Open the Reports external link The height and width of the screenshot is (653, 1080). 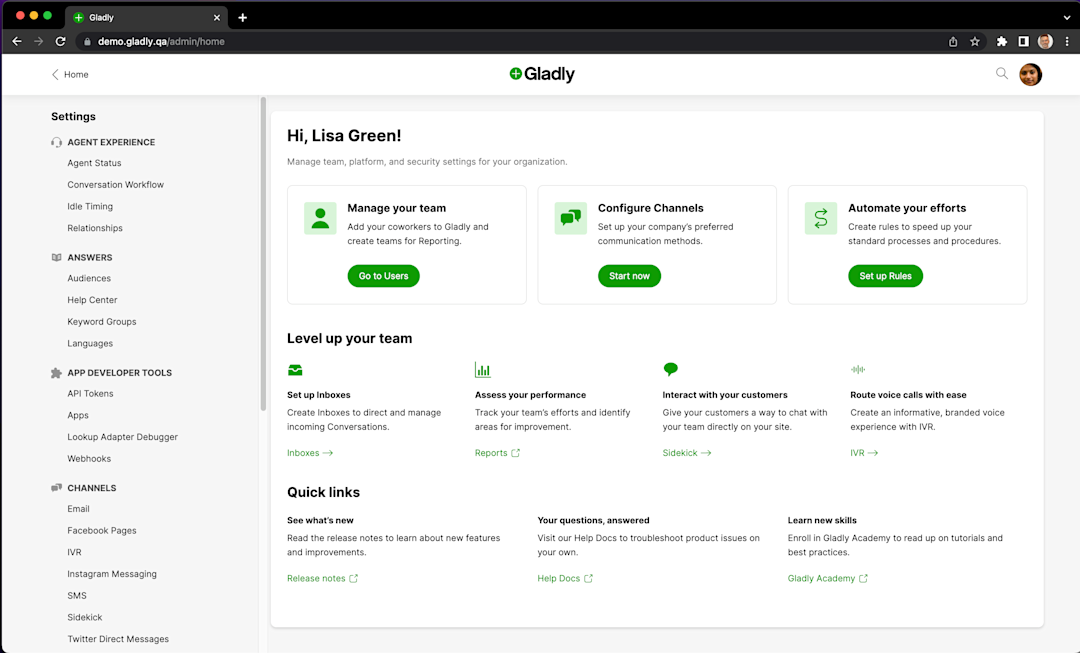497,453
